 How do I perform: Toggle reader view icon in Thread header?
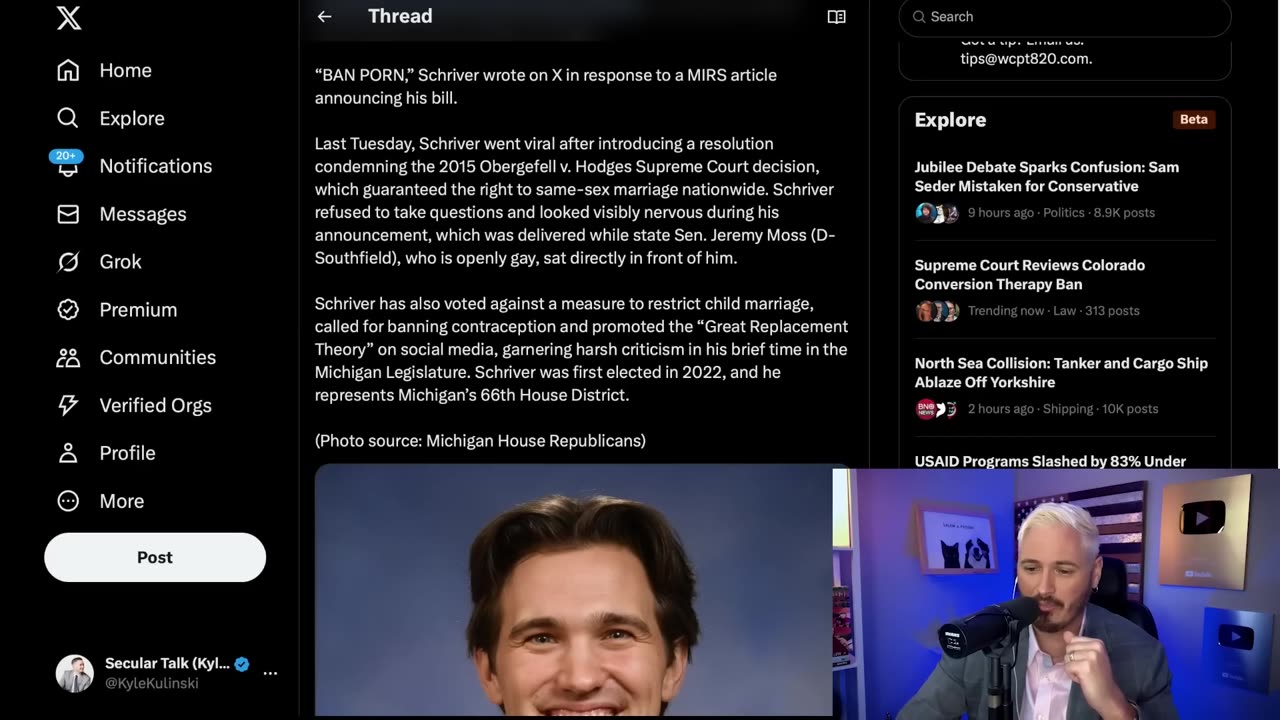(837, 16)
